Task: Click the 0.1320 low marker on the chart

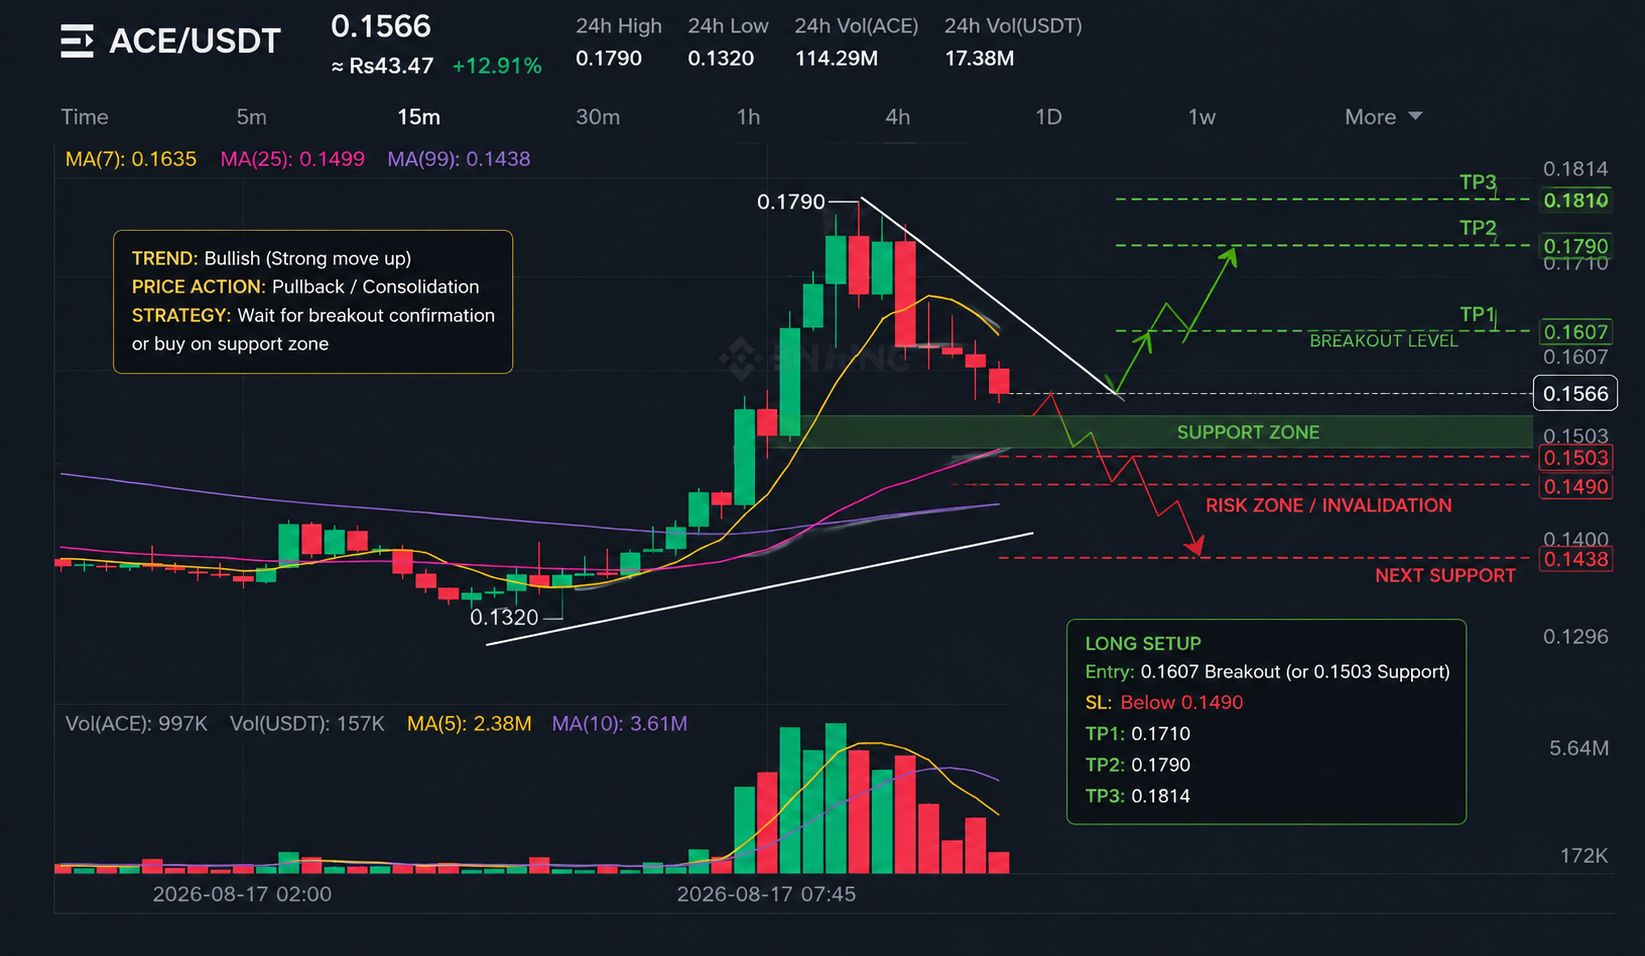Action: [504, 617]
